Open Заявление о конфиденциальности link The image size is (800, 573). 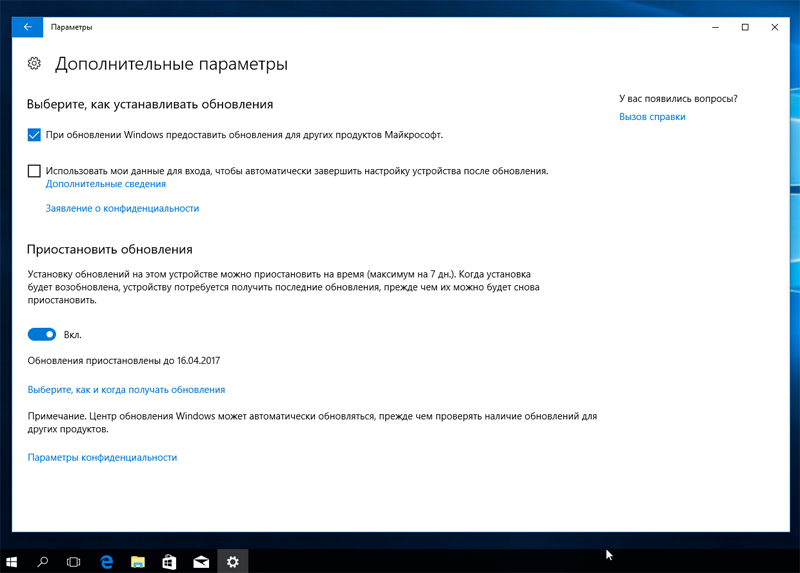(122, 208)
